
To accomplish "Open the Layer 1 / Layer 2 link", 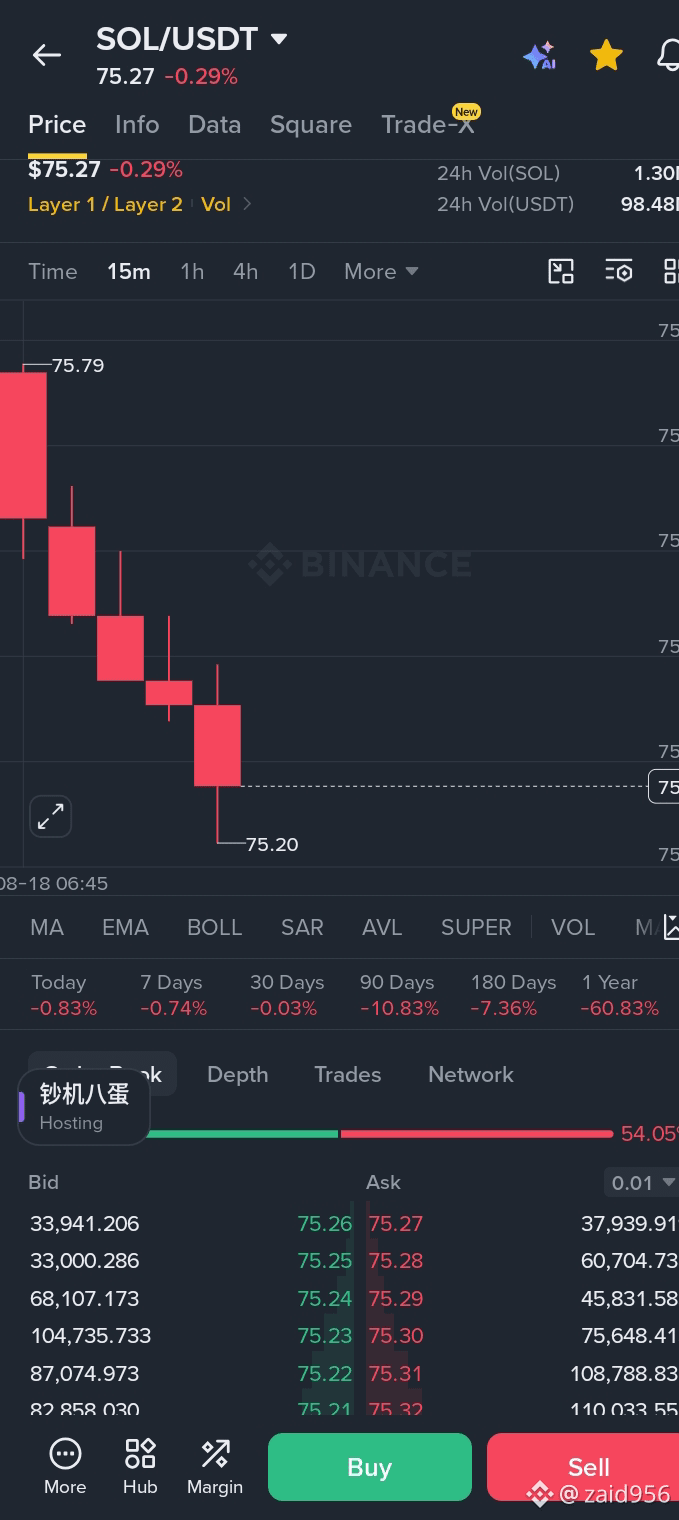I will pos(105,204).
